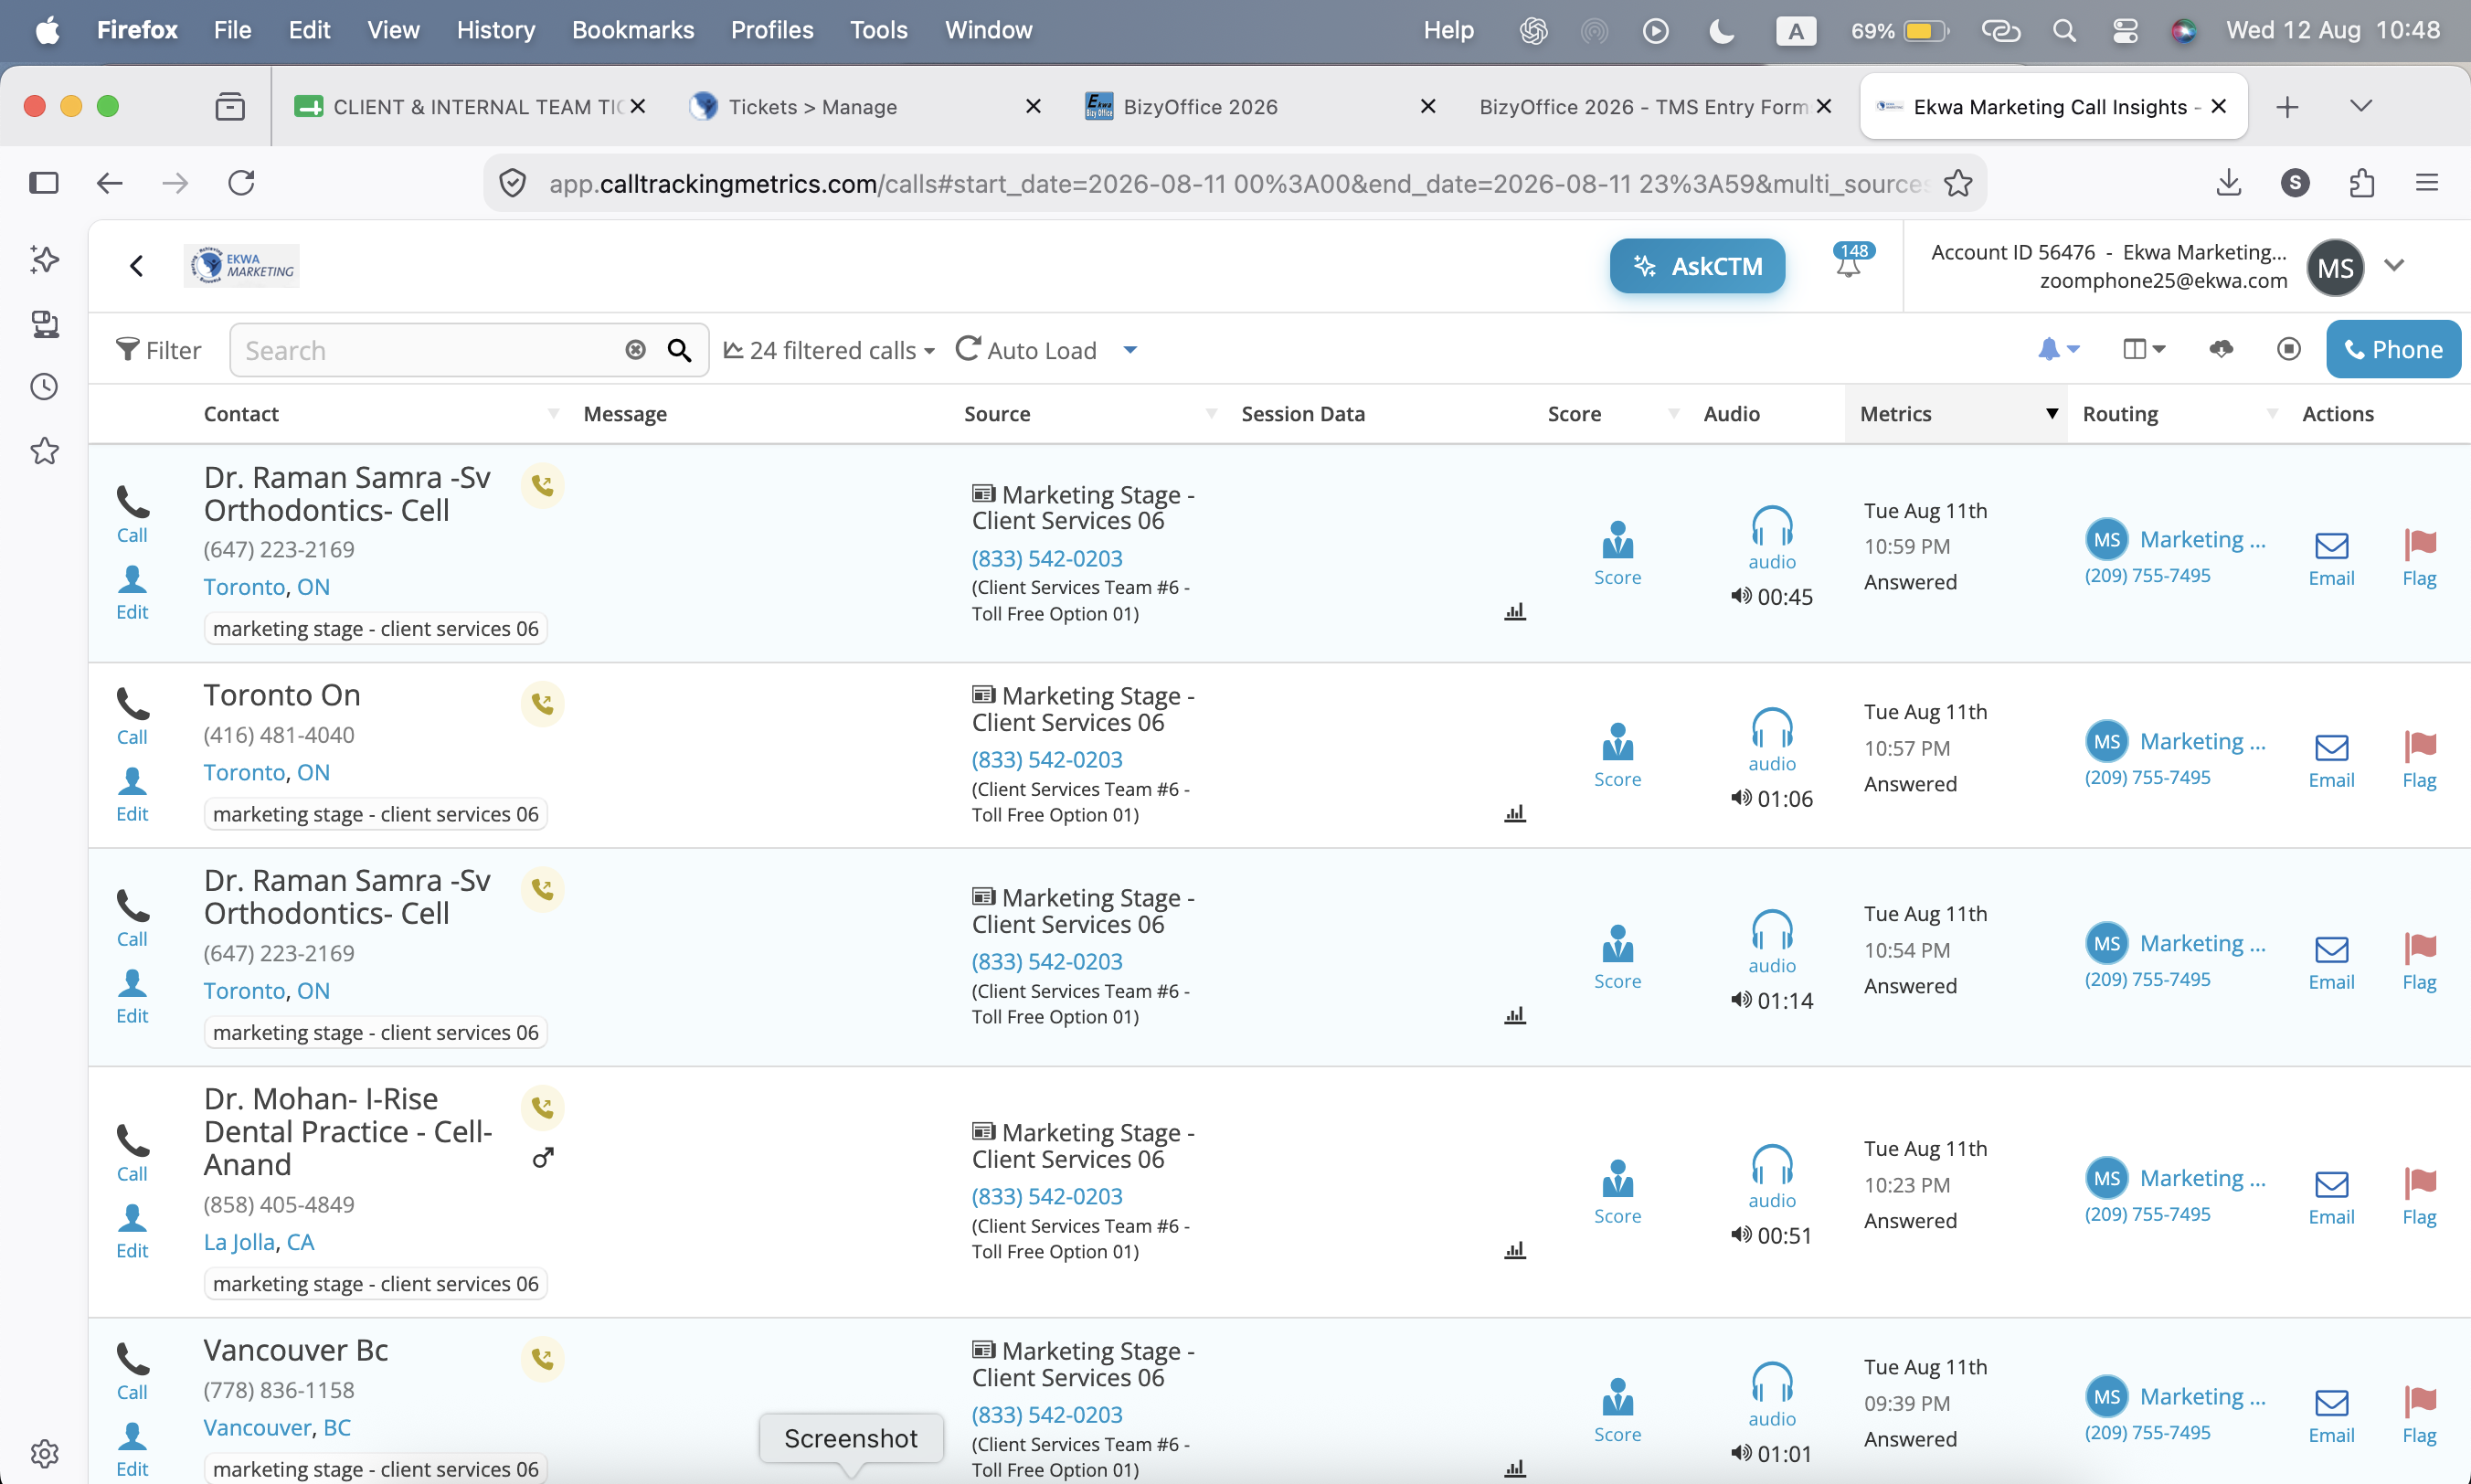
Task: Clear the search field with the X icon
Action: [x=635, y=349]
